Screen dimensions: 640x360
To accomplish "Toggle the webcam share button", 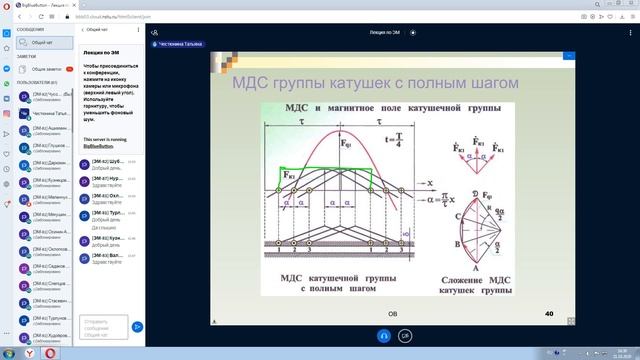I will pyautogui.click(x=405, y=336).
